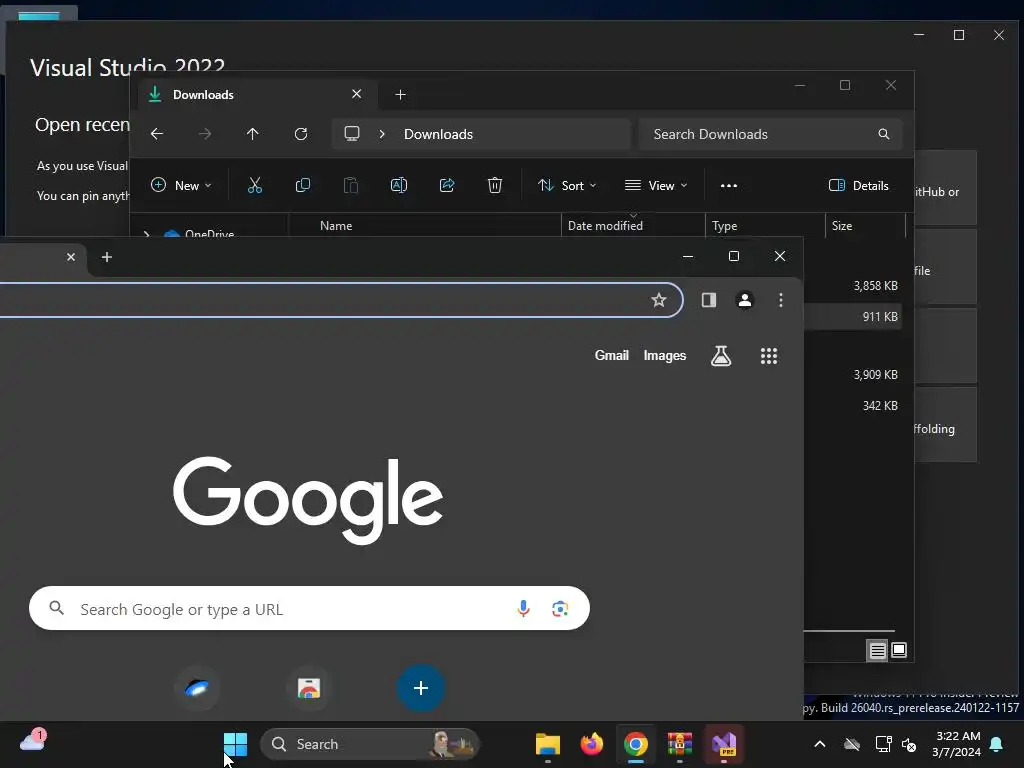Viewport: 1024px width, 768px height.
Task: Select the 3,909 KB file row
Action: point(853,374)
